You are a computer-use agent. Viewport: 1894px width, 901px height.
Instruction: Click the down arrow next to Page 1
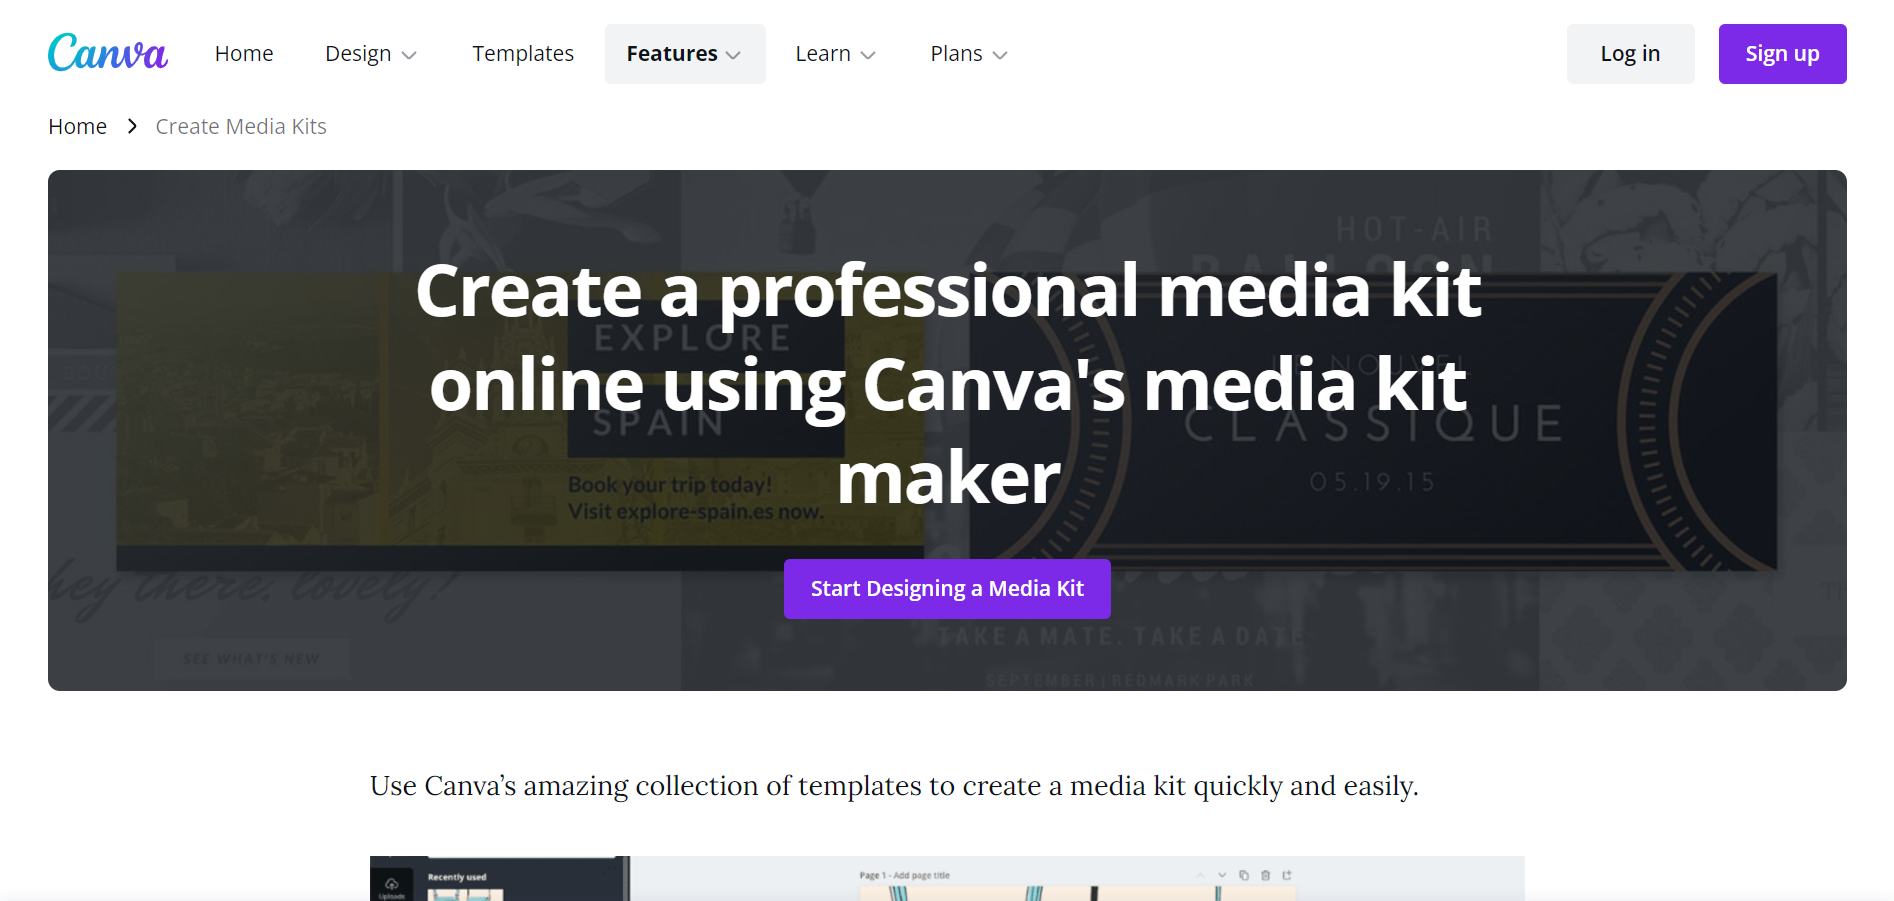(x=1222, y=876)
